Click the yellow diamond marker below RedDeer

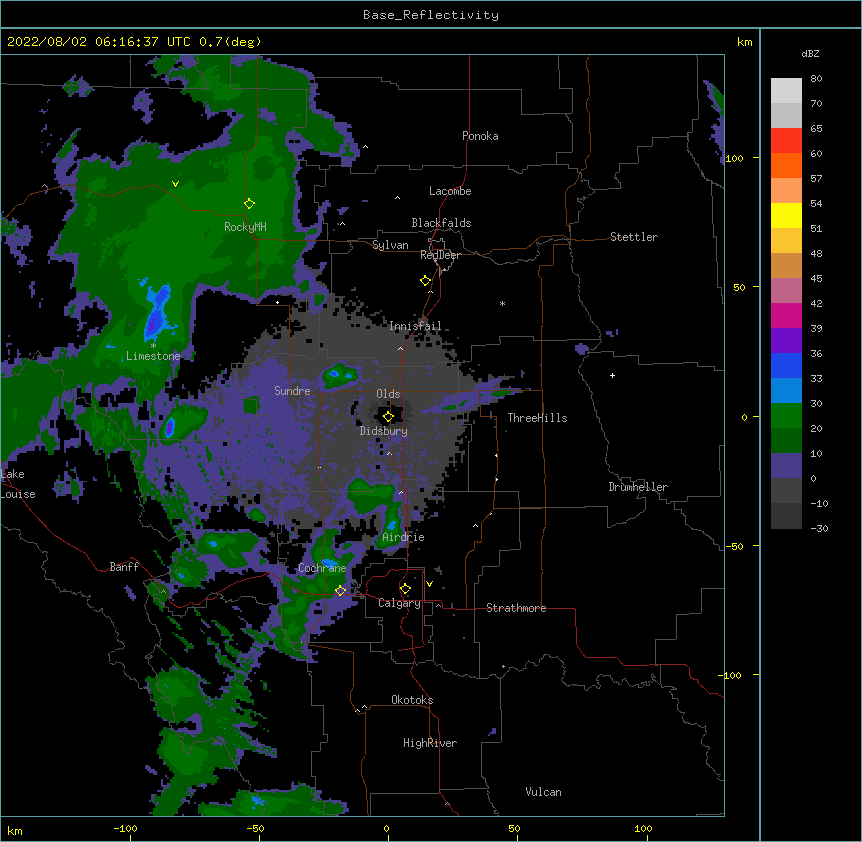coord(425,281)
